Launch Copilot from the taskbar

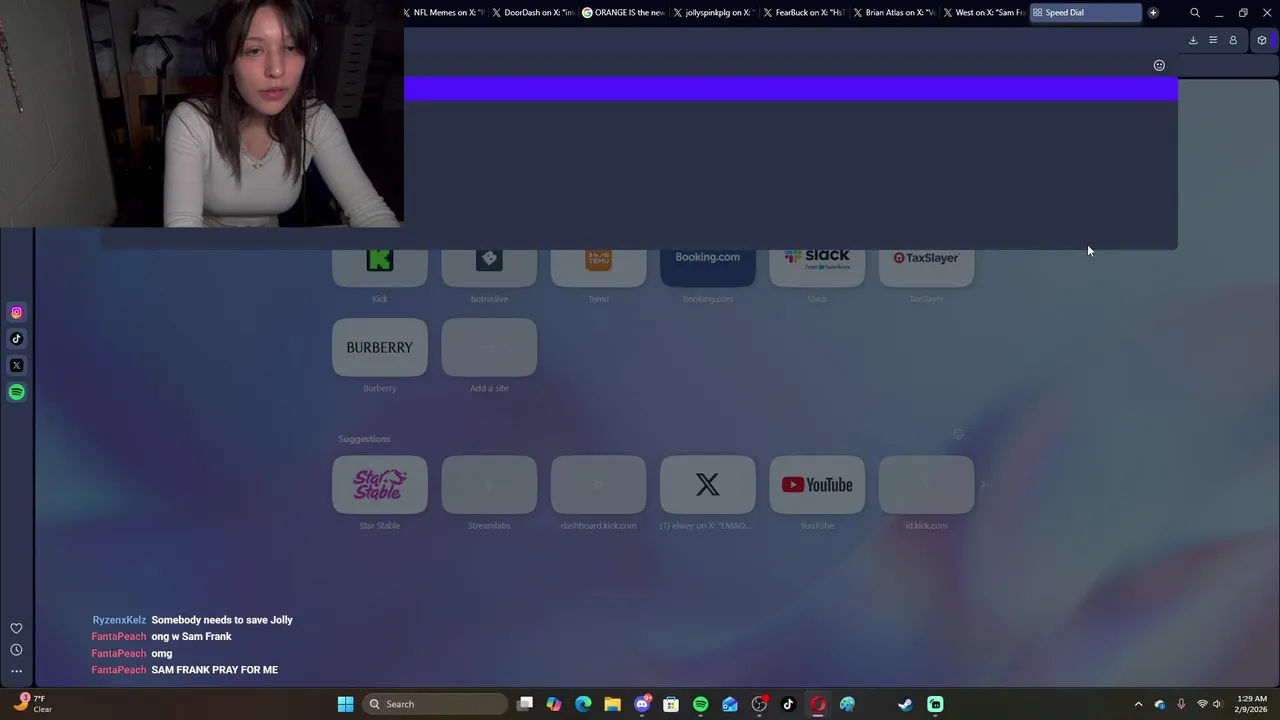tap(554, 704)
